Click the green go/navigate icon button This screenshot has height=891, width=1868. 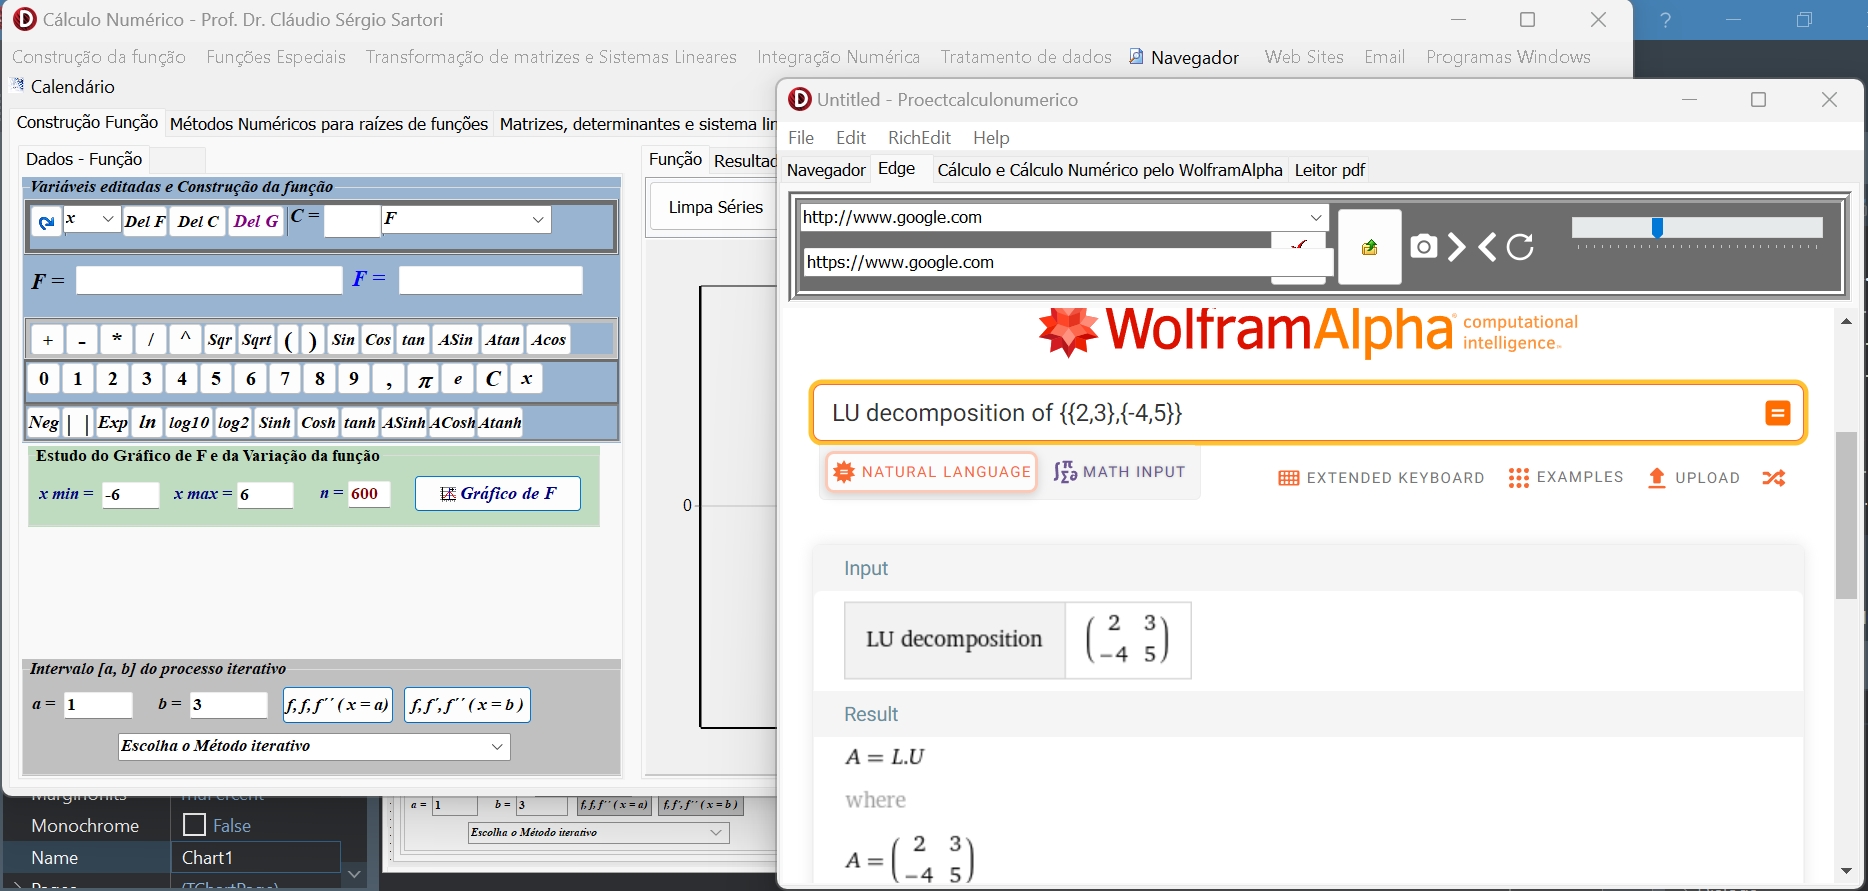pos(1370,247)
